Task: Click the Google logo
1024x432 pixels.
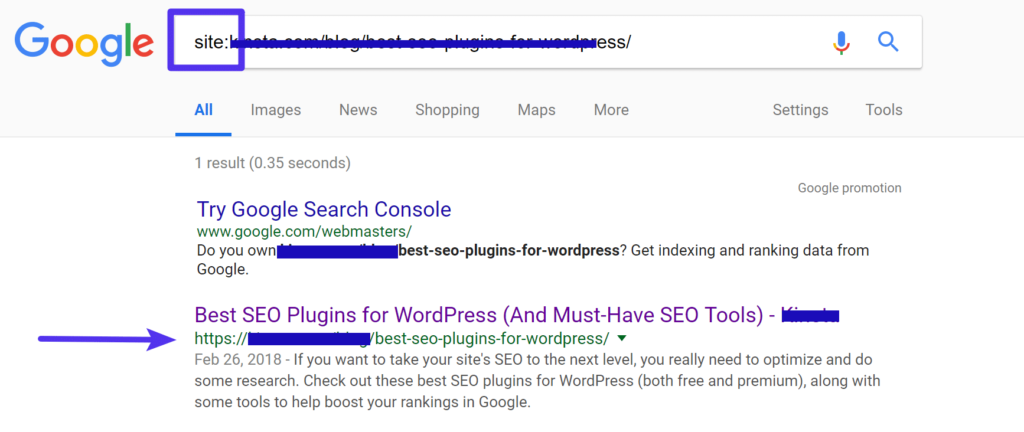Action: point(83,42)
